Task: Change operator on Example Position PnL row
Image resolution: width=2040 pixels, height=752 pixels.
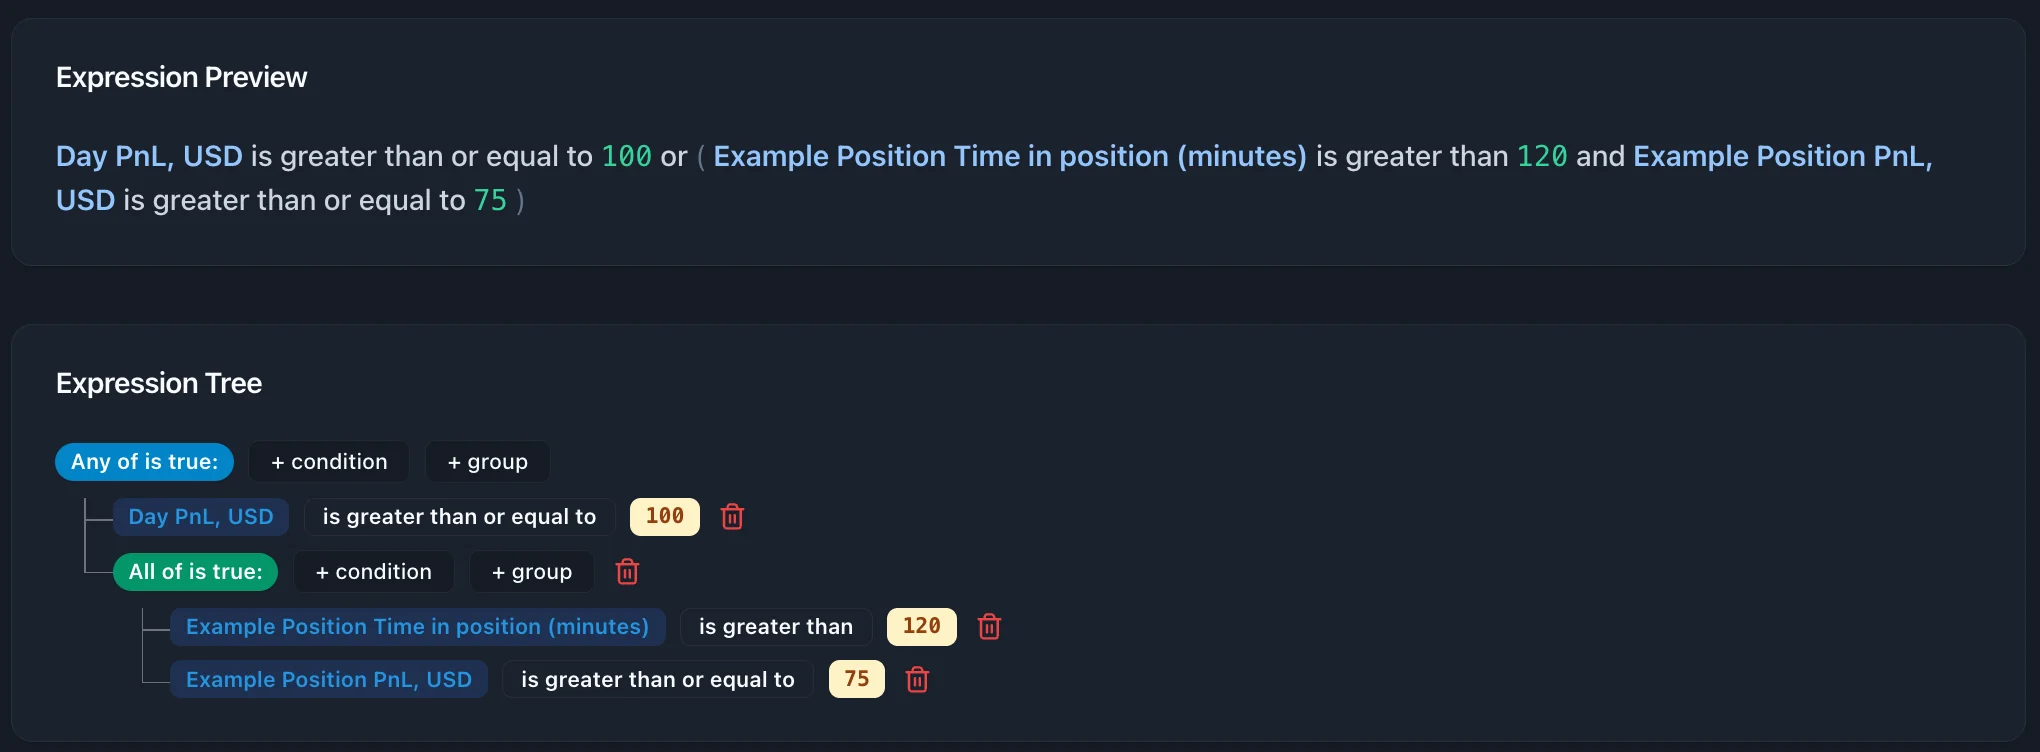Action: click(x=657, y=680)
